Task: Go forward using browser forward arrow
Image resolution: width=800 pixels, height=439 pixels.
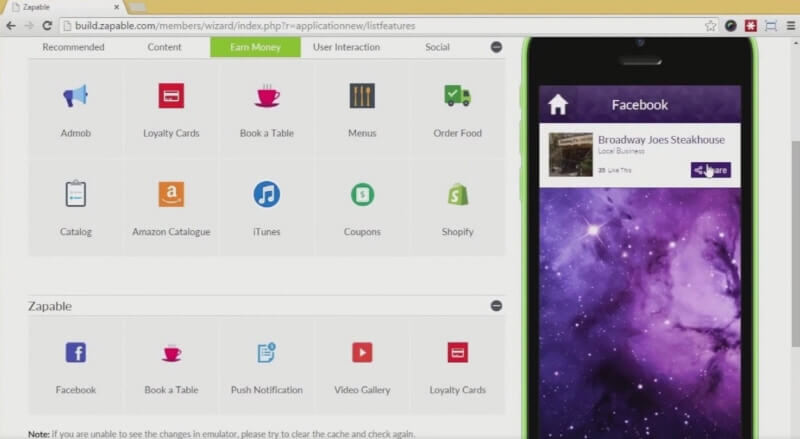Action: [29, 26]
